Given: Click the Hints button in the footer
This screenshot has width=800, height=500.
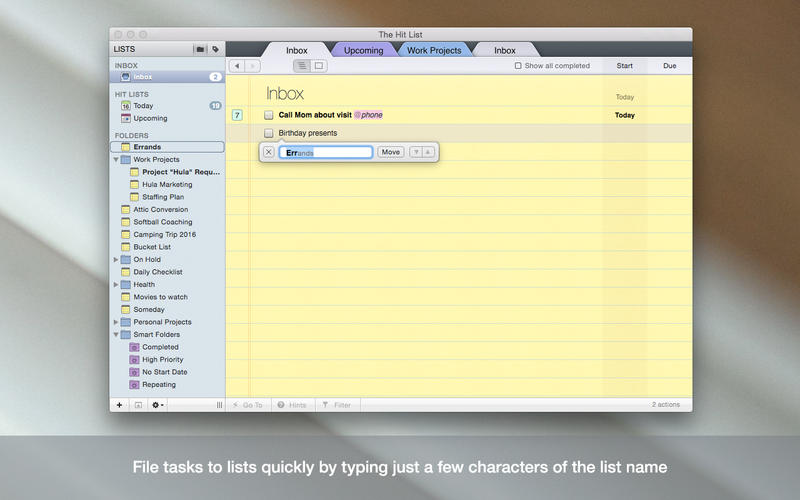Looking at the screenshot, I should [292, 405].
